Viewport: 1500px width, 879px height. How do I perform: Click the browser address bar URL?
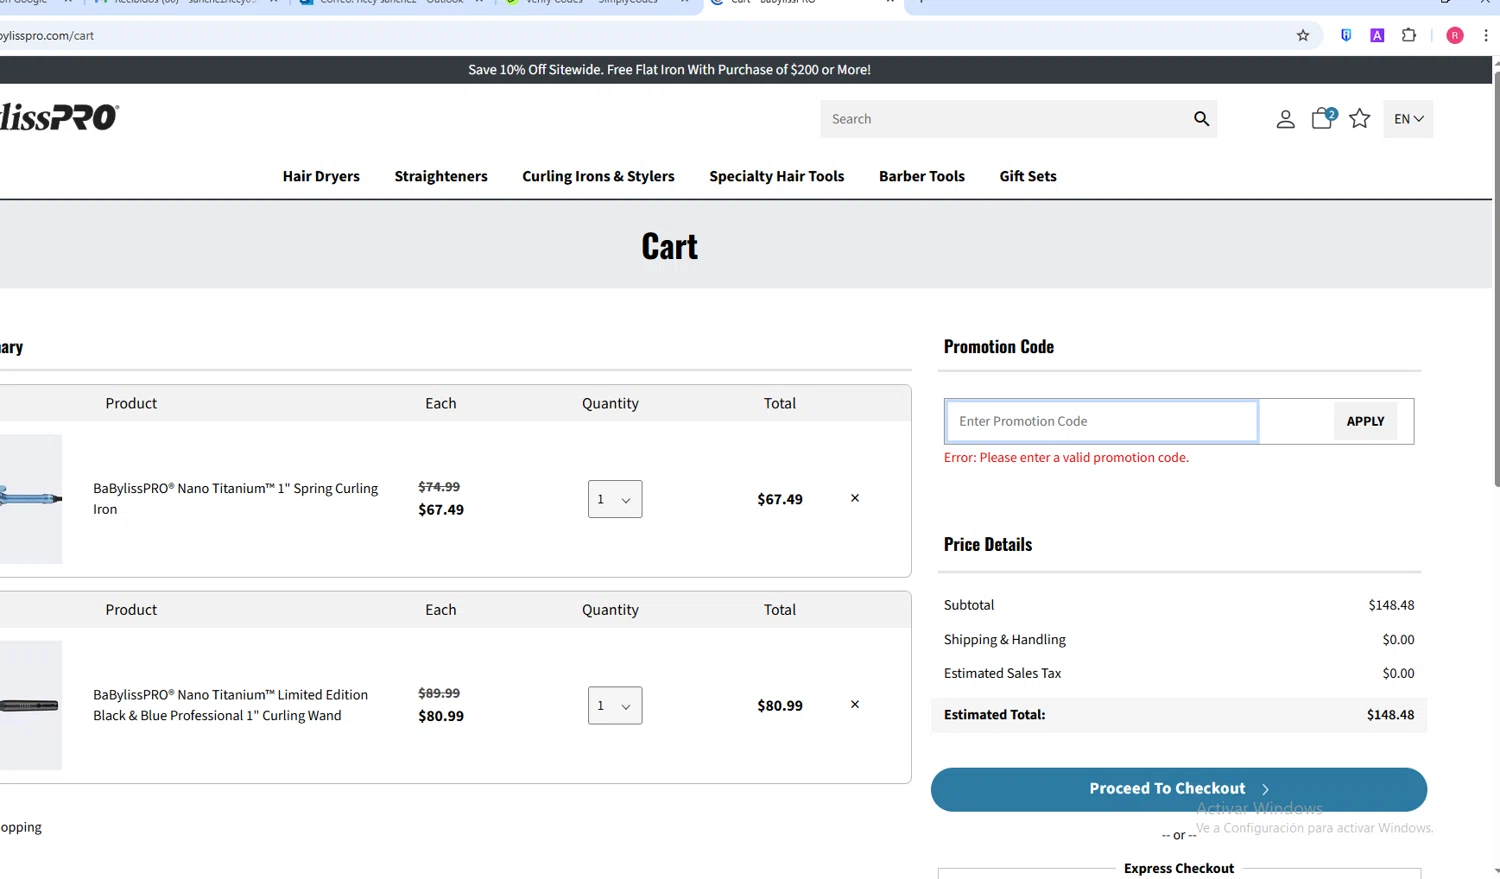click(x=47, y=35)
